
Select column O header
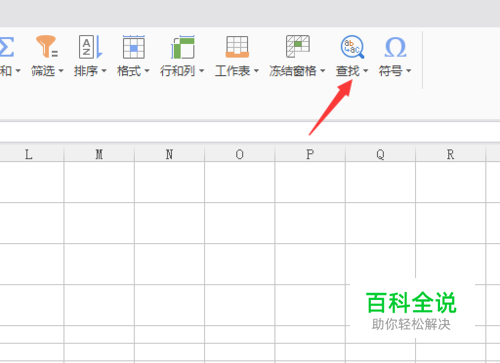pos(240,154)
